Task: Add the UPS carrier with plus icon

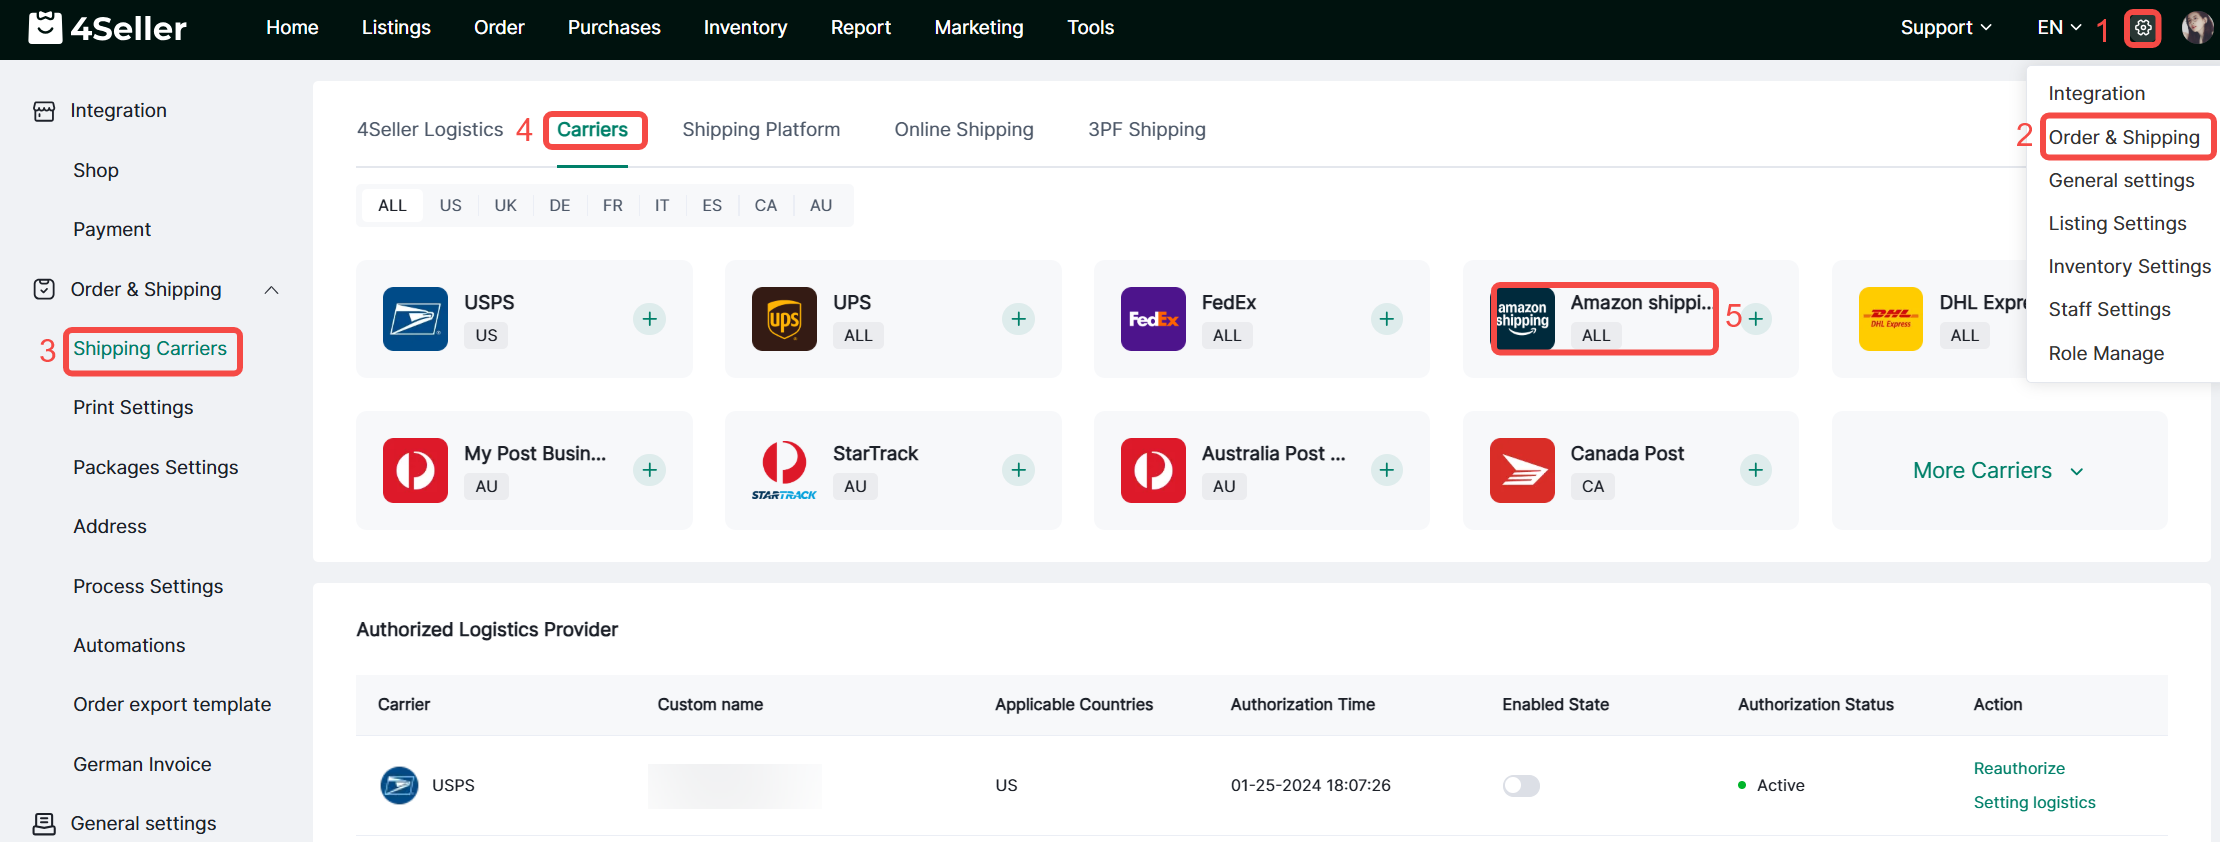Action: [1018, 319]
